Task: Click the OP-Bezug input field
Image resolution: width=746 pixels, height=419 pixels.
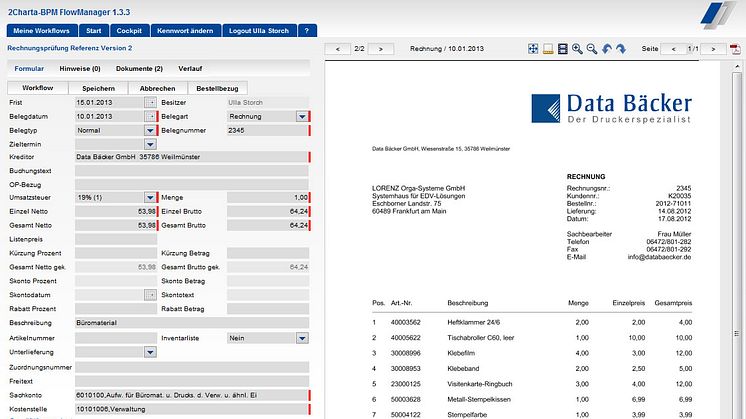Action: coord(192,185)
